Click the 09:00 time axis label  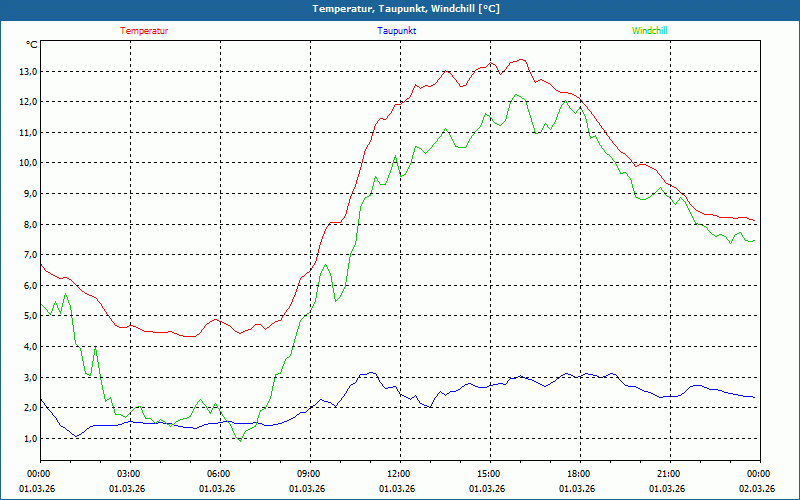pos(310,474)
